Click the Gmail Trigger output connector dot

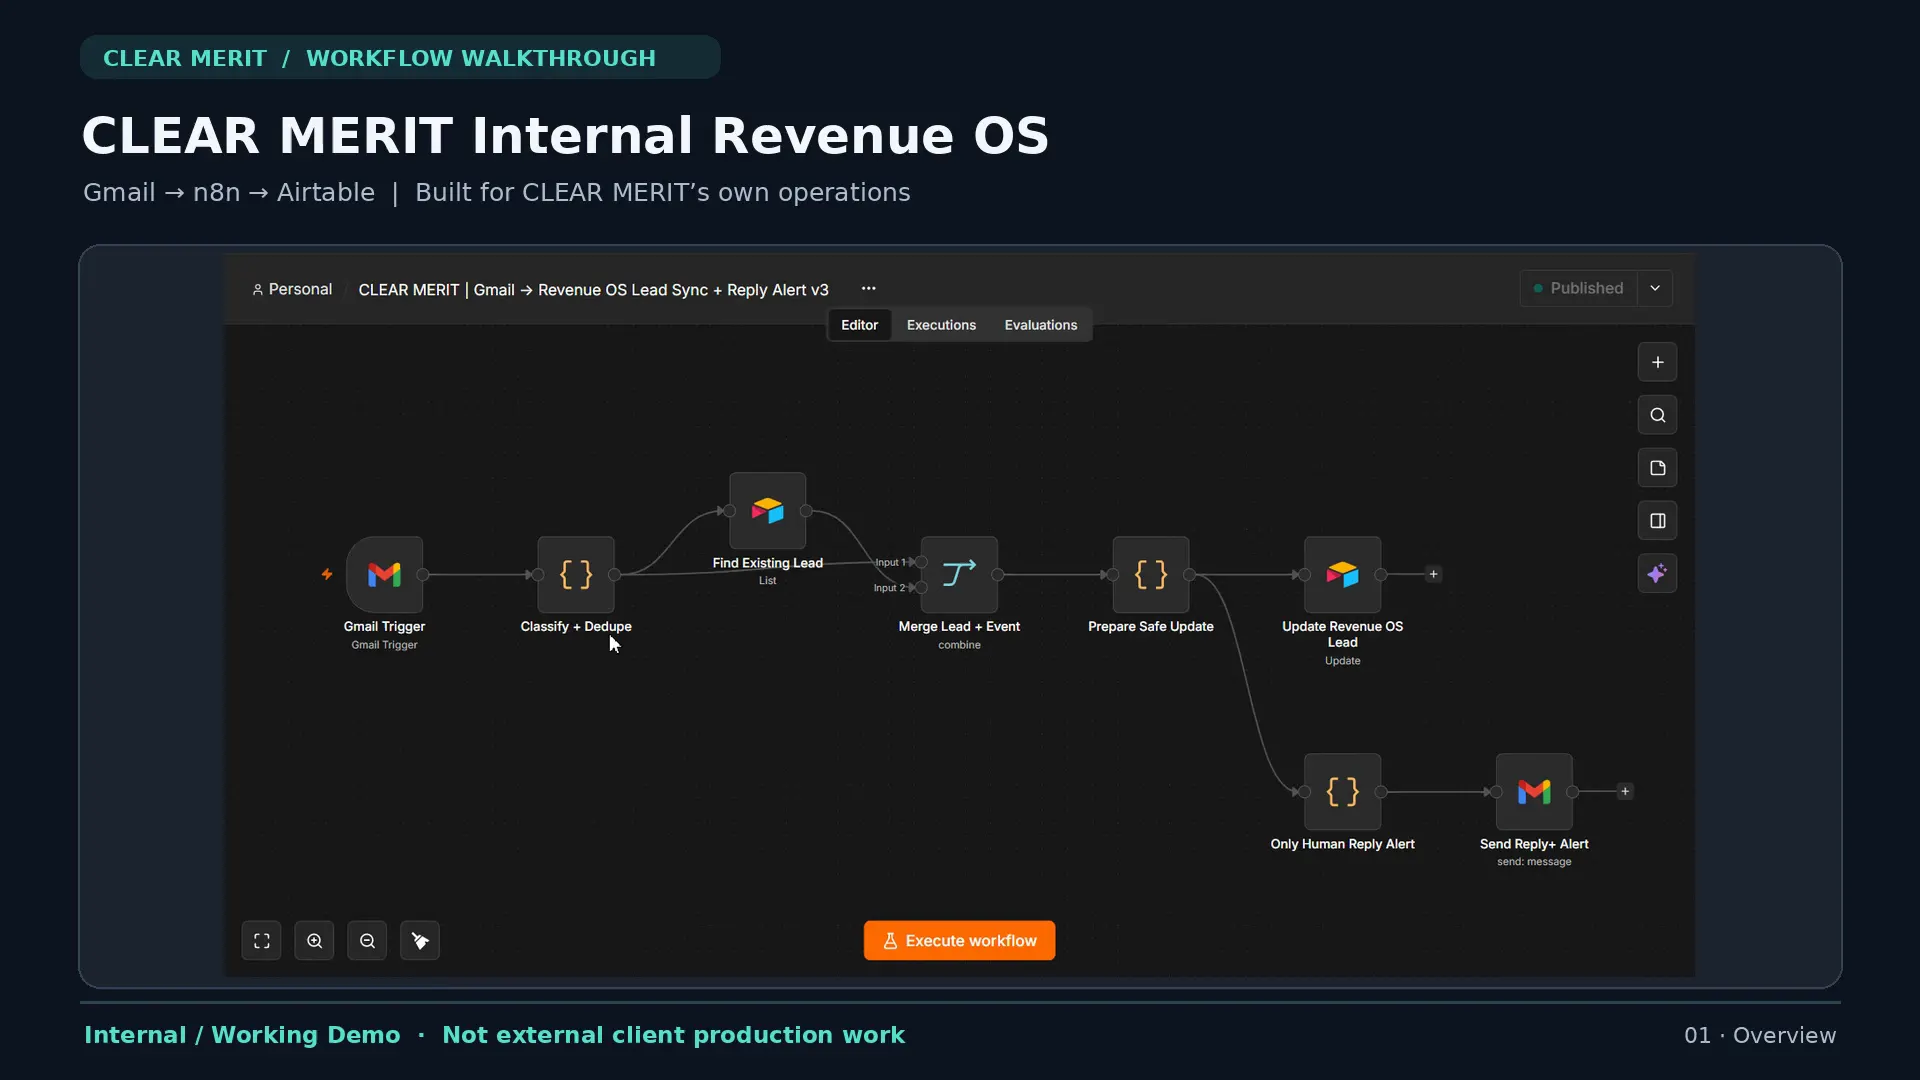(423, 574)
